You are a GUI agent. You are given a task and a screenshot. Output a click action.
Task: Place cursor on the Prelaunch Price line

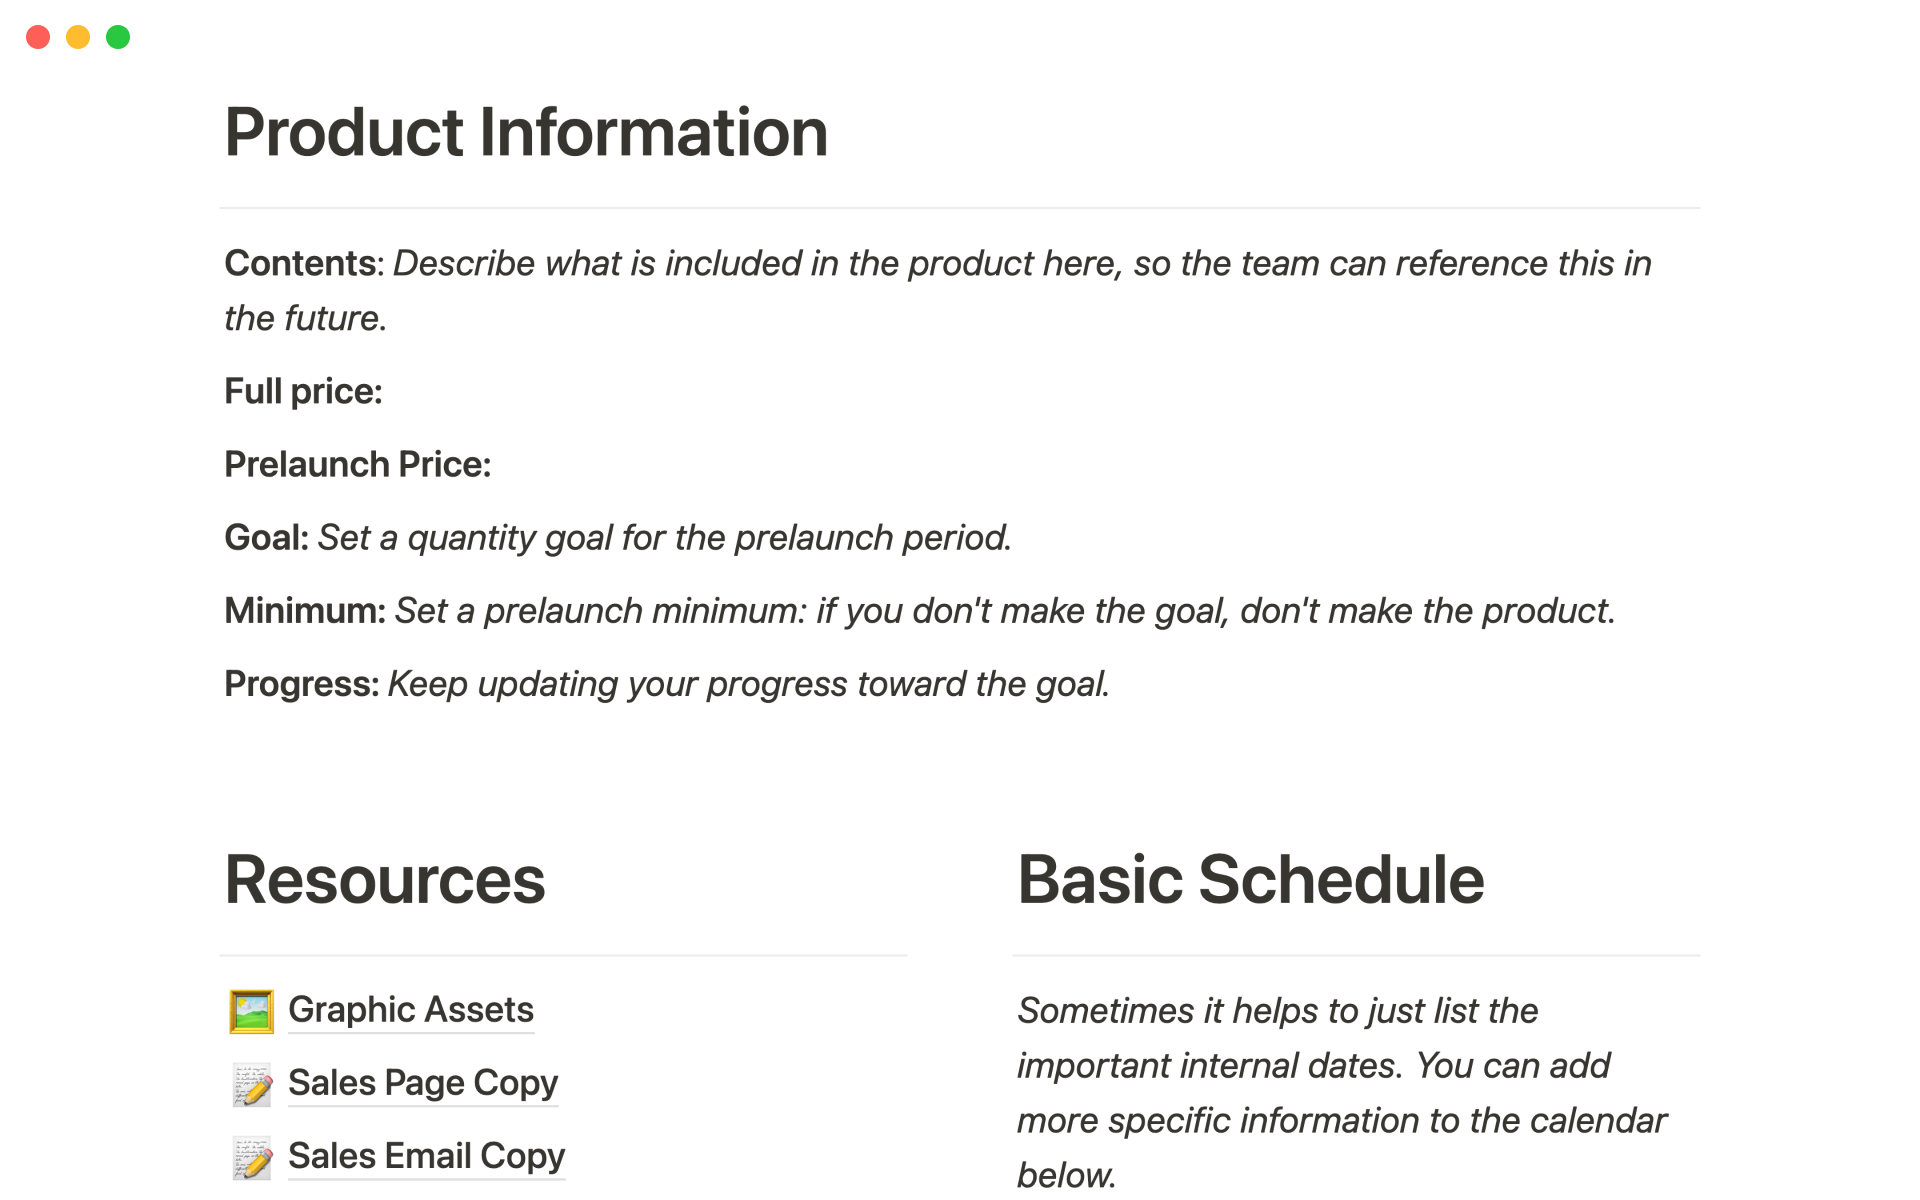357,464
